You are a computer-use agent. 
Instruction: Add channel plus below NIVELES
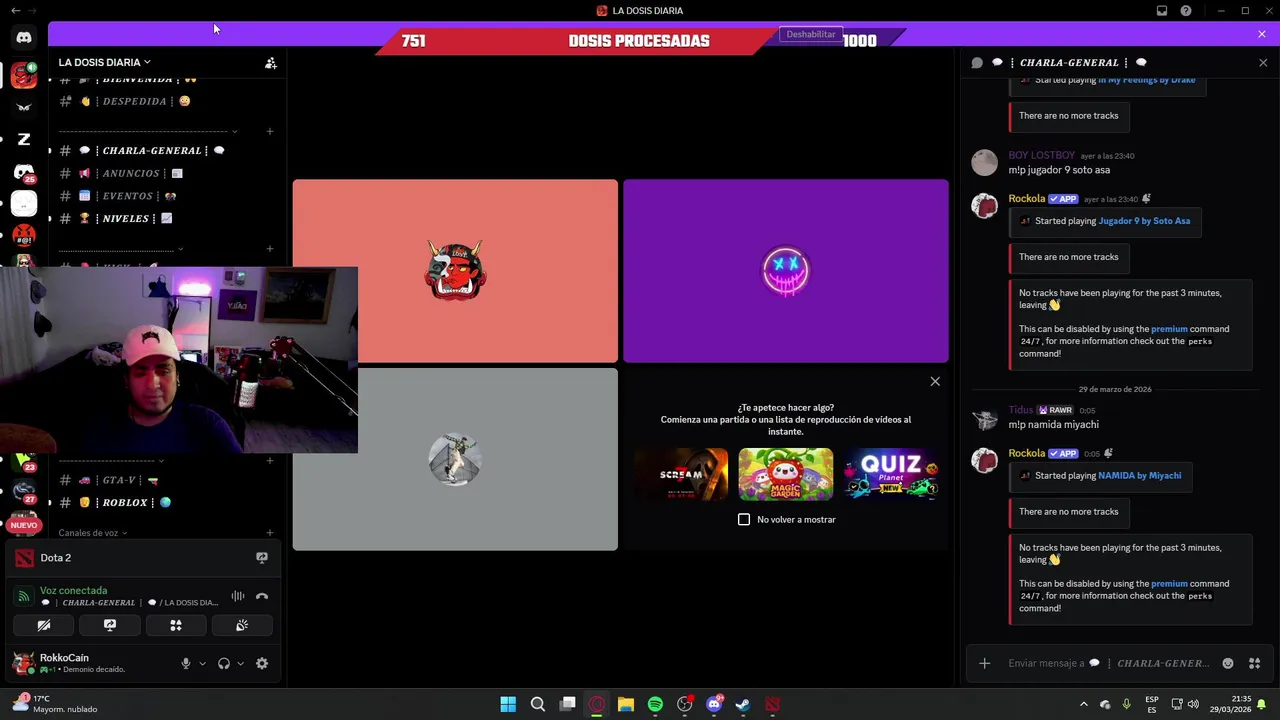[x=270, y=249]
